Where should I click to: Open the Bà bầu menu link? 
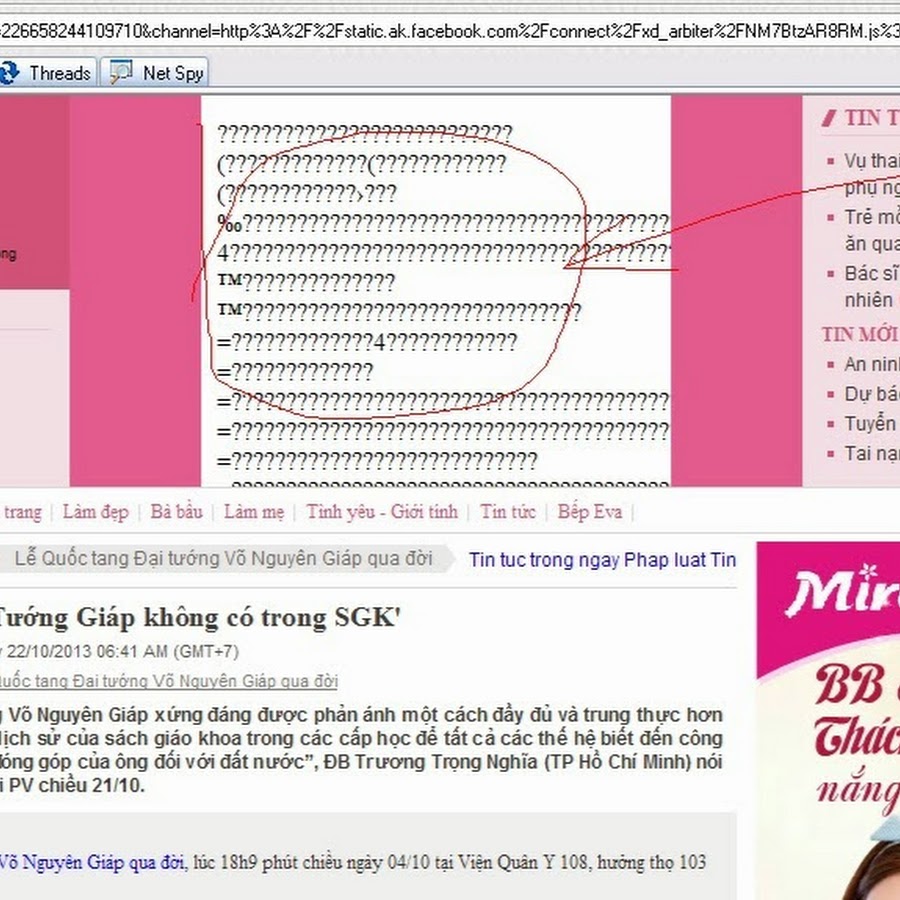tap(176, 511)
